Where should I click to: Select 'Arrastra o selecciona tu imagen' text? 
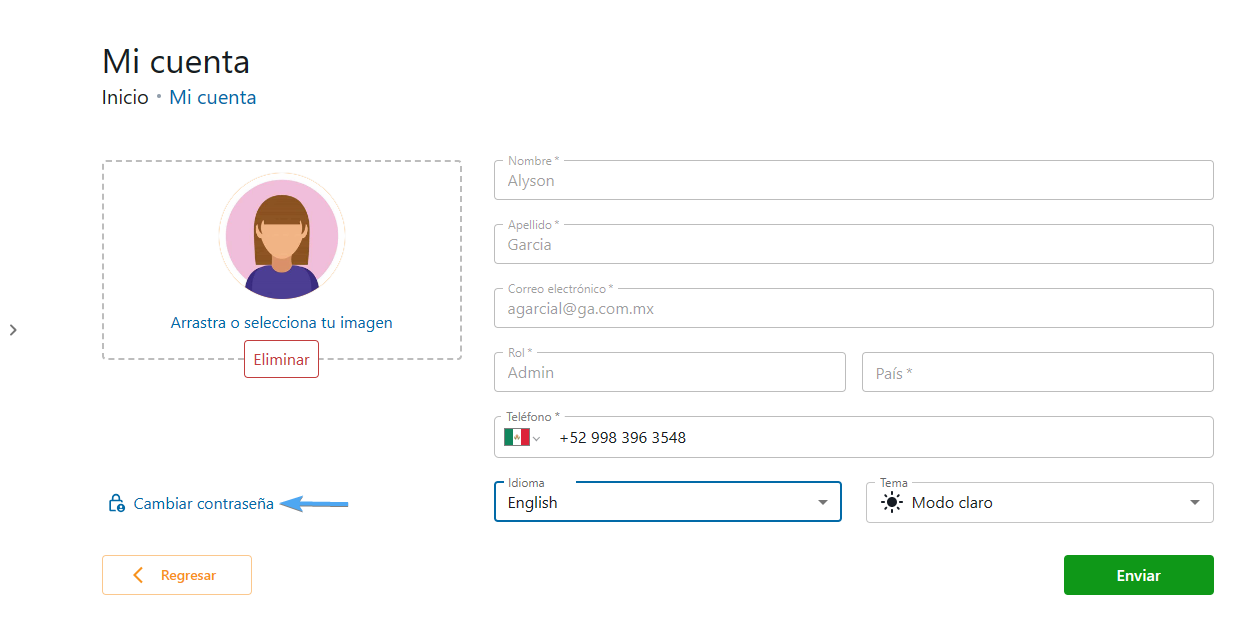click(281, 323)
